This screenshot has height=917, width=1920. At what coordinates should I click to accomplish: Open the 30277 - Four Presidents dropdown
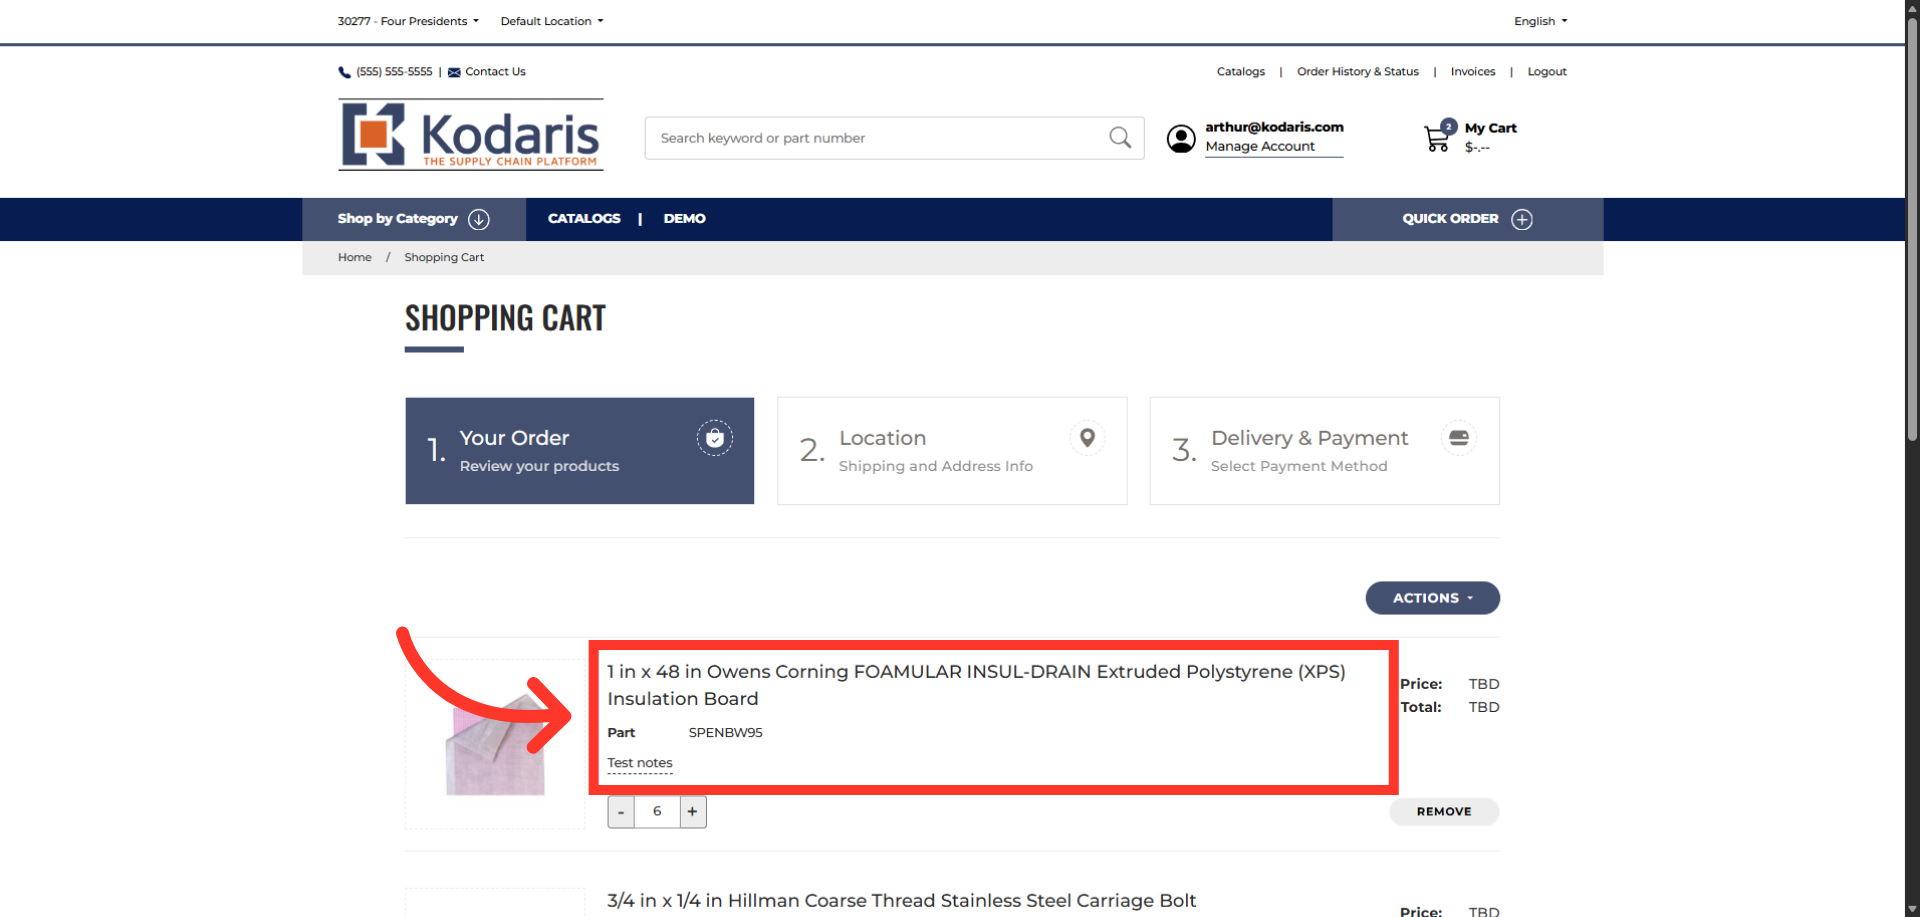pyautogui.click(x=408, y=21)
